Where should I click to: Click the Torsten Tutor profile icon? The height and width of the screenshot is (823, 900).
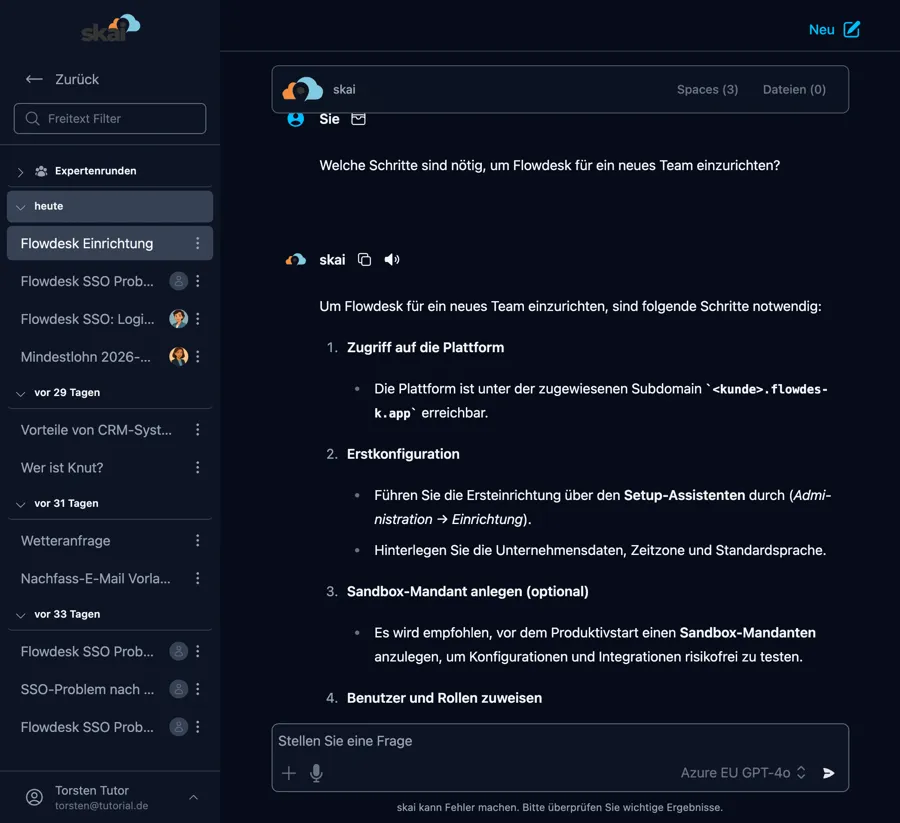34,797
